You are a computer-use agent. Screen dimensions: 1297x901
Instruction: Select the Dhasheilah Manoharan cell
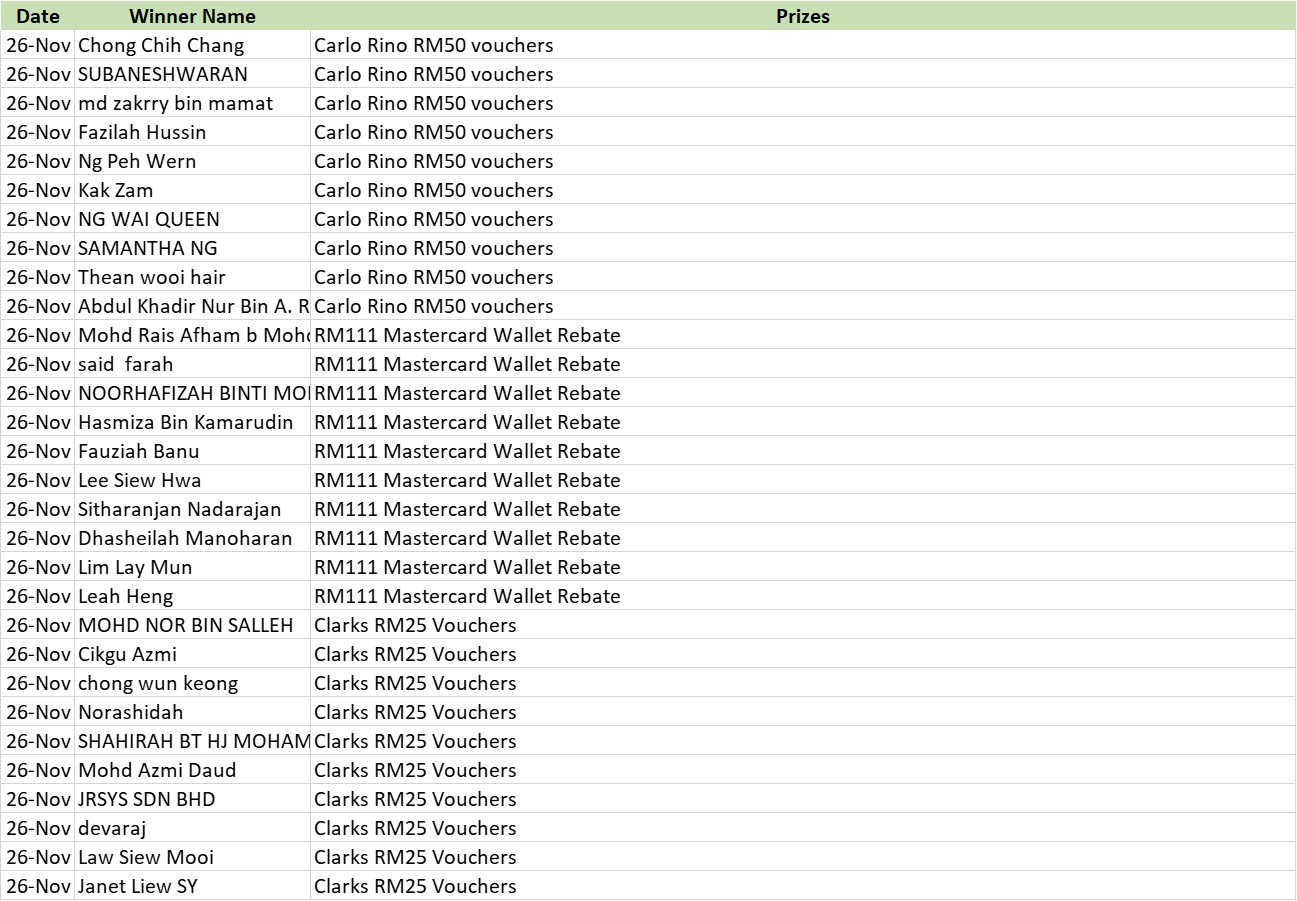tap(185, 539)
